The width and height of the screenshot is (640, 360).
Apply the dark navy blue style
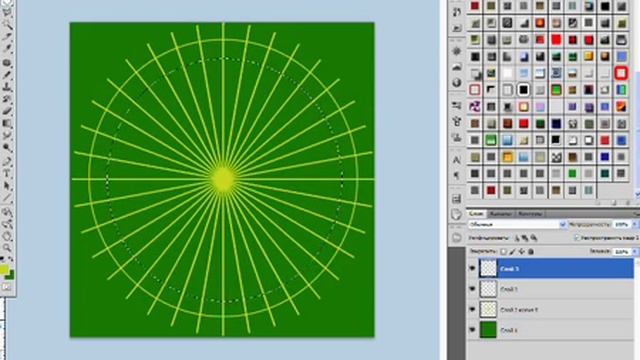[556, 123]
